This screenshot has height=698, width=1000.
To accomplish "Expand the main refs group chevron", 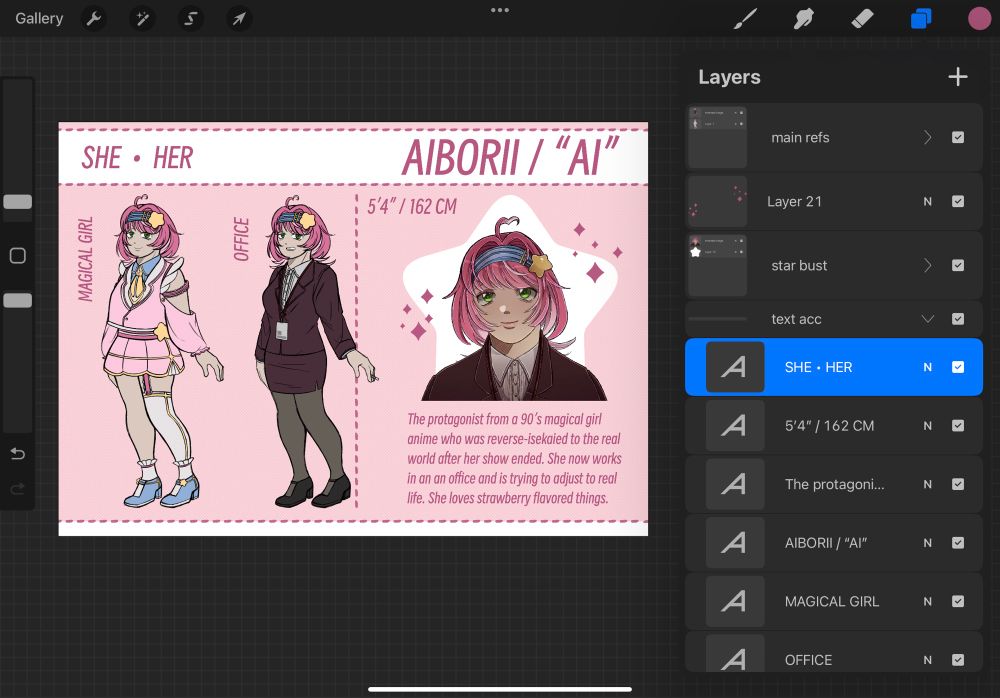I will (928, 137).
